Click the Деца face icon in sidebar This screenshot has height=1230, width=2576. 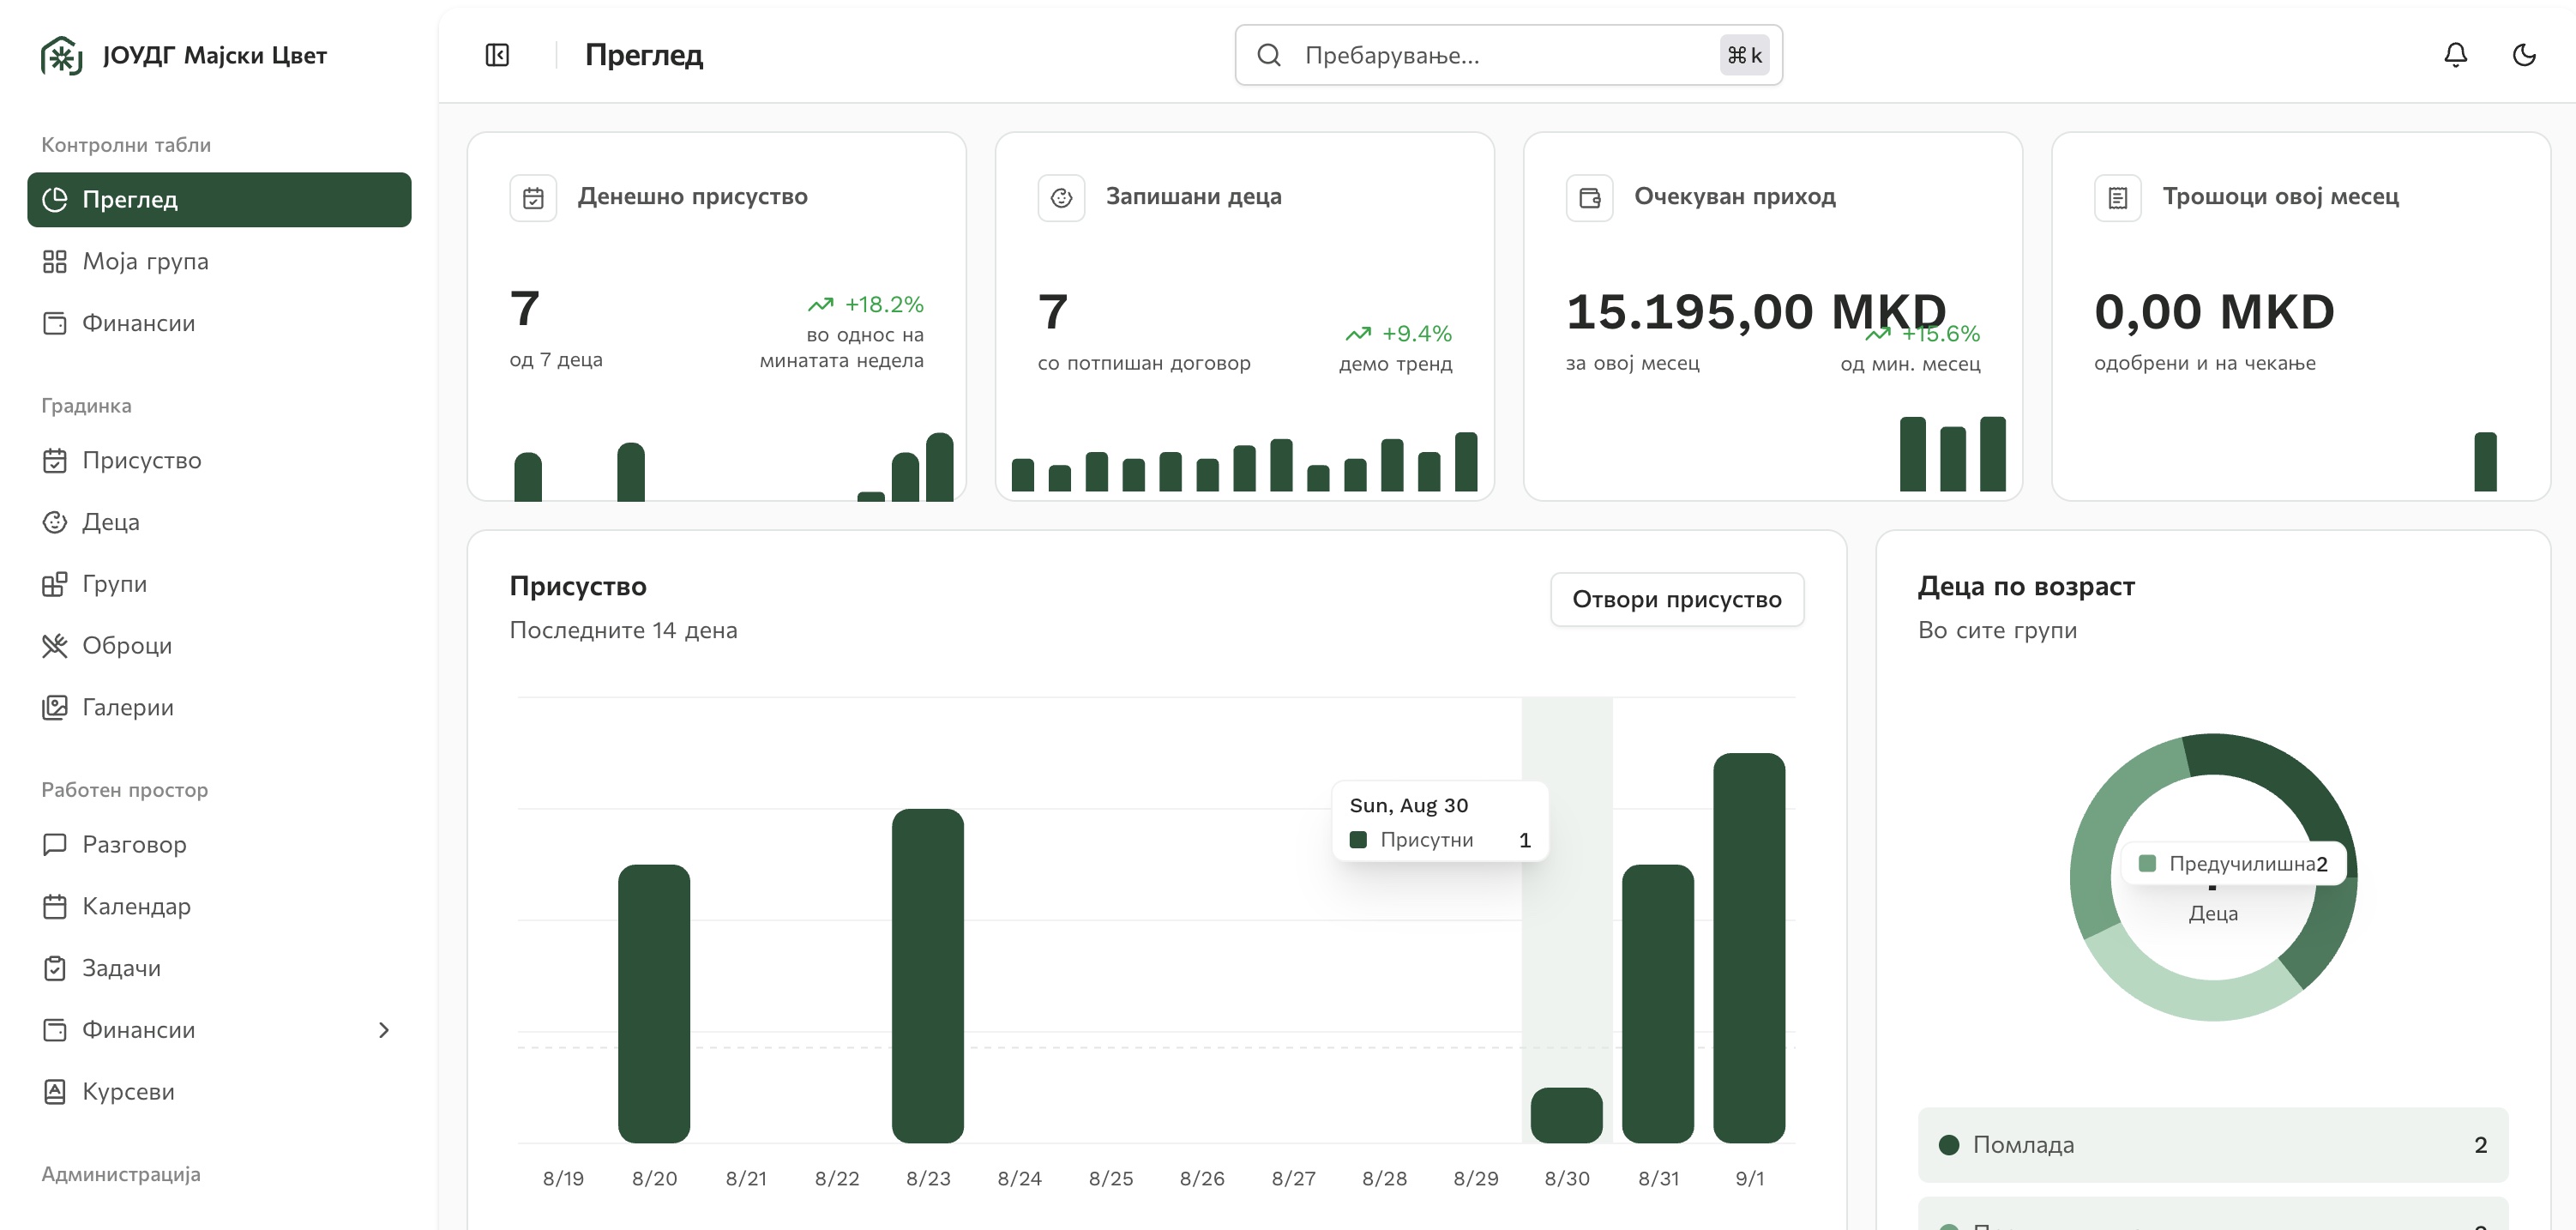(x=55, y=522)
